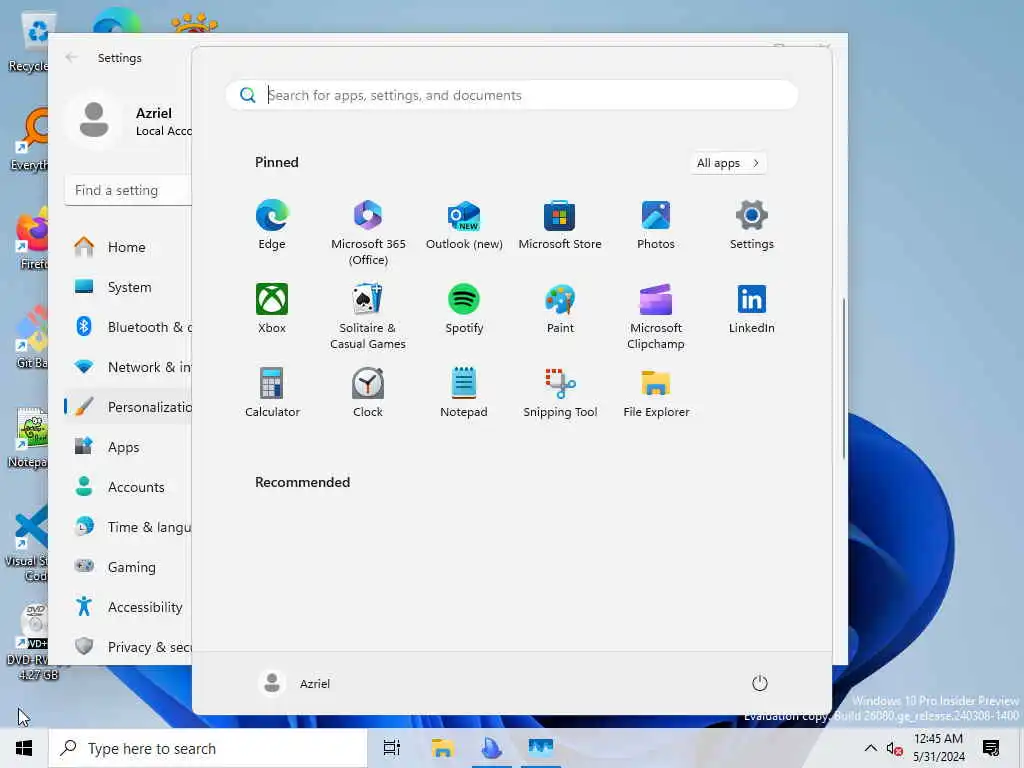1024x768 pixels.
Task: Open LinkedIn app
Action: coord(752,309)
